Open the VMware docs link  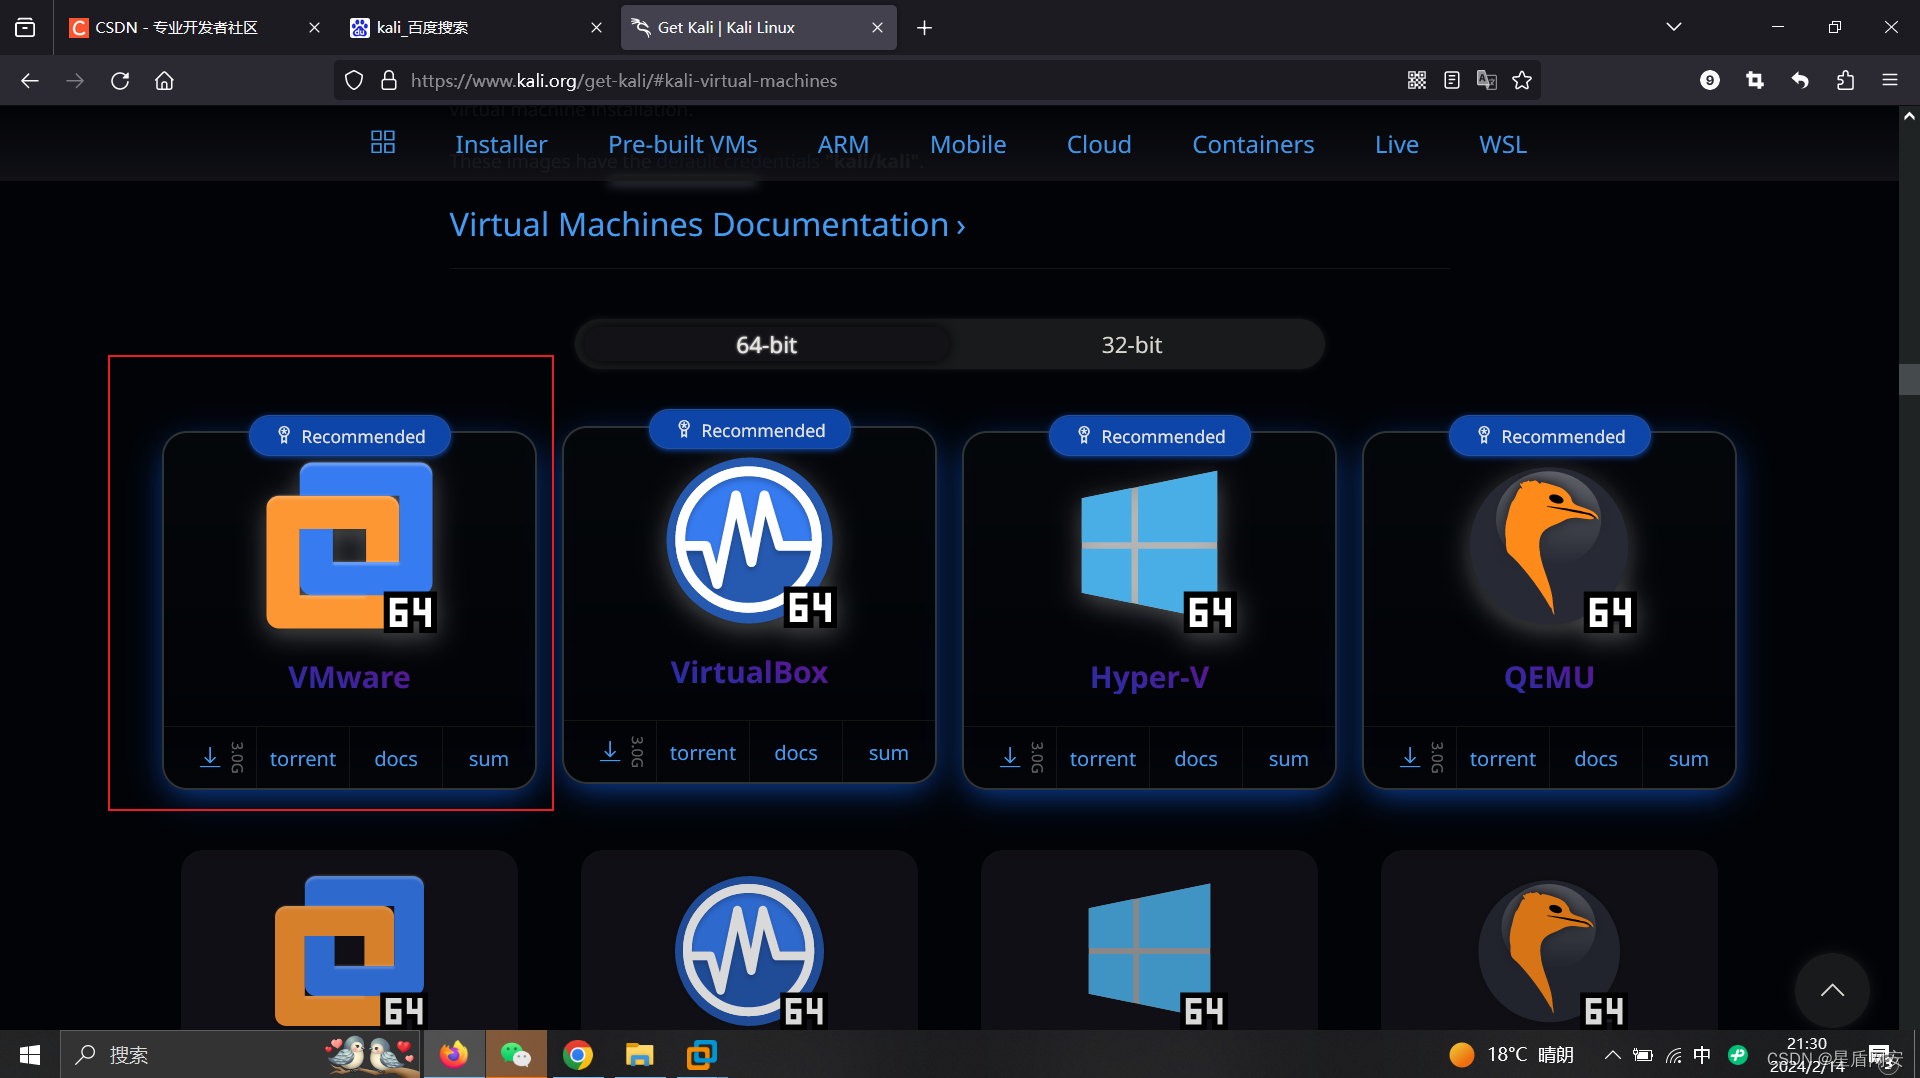point(396,759)
